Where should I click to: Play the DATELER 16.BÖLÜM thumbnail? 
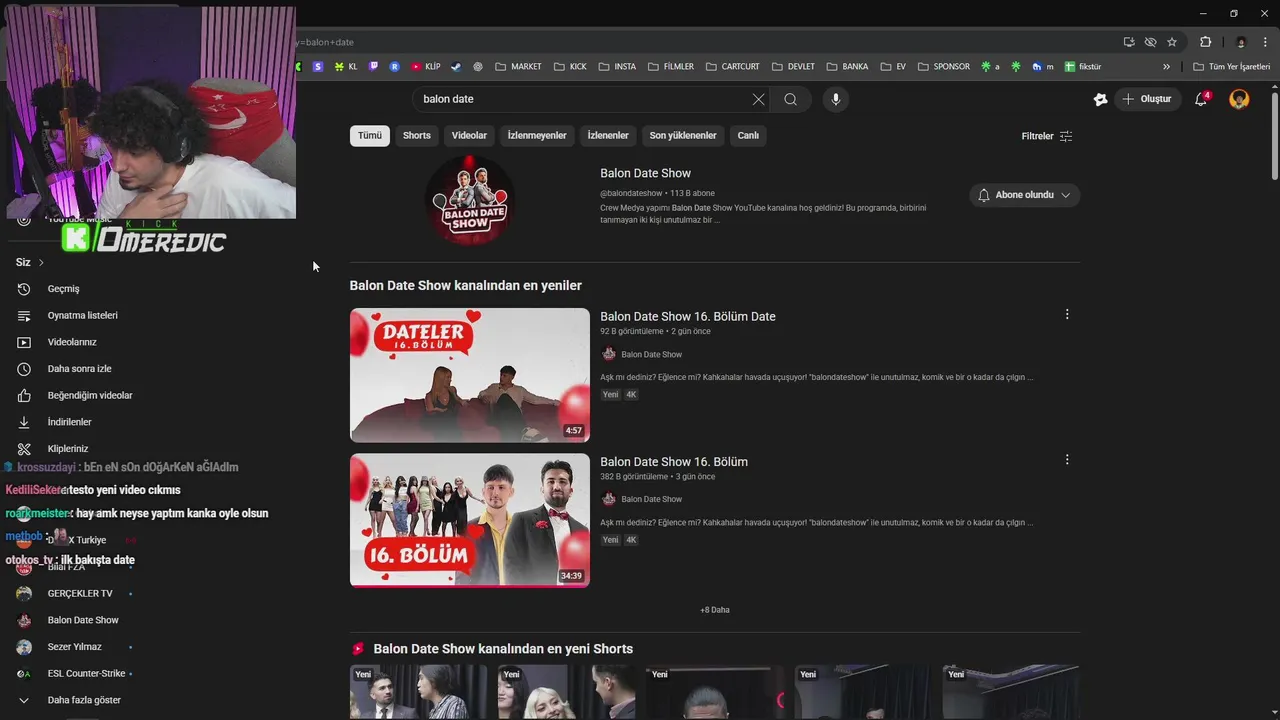470,375
